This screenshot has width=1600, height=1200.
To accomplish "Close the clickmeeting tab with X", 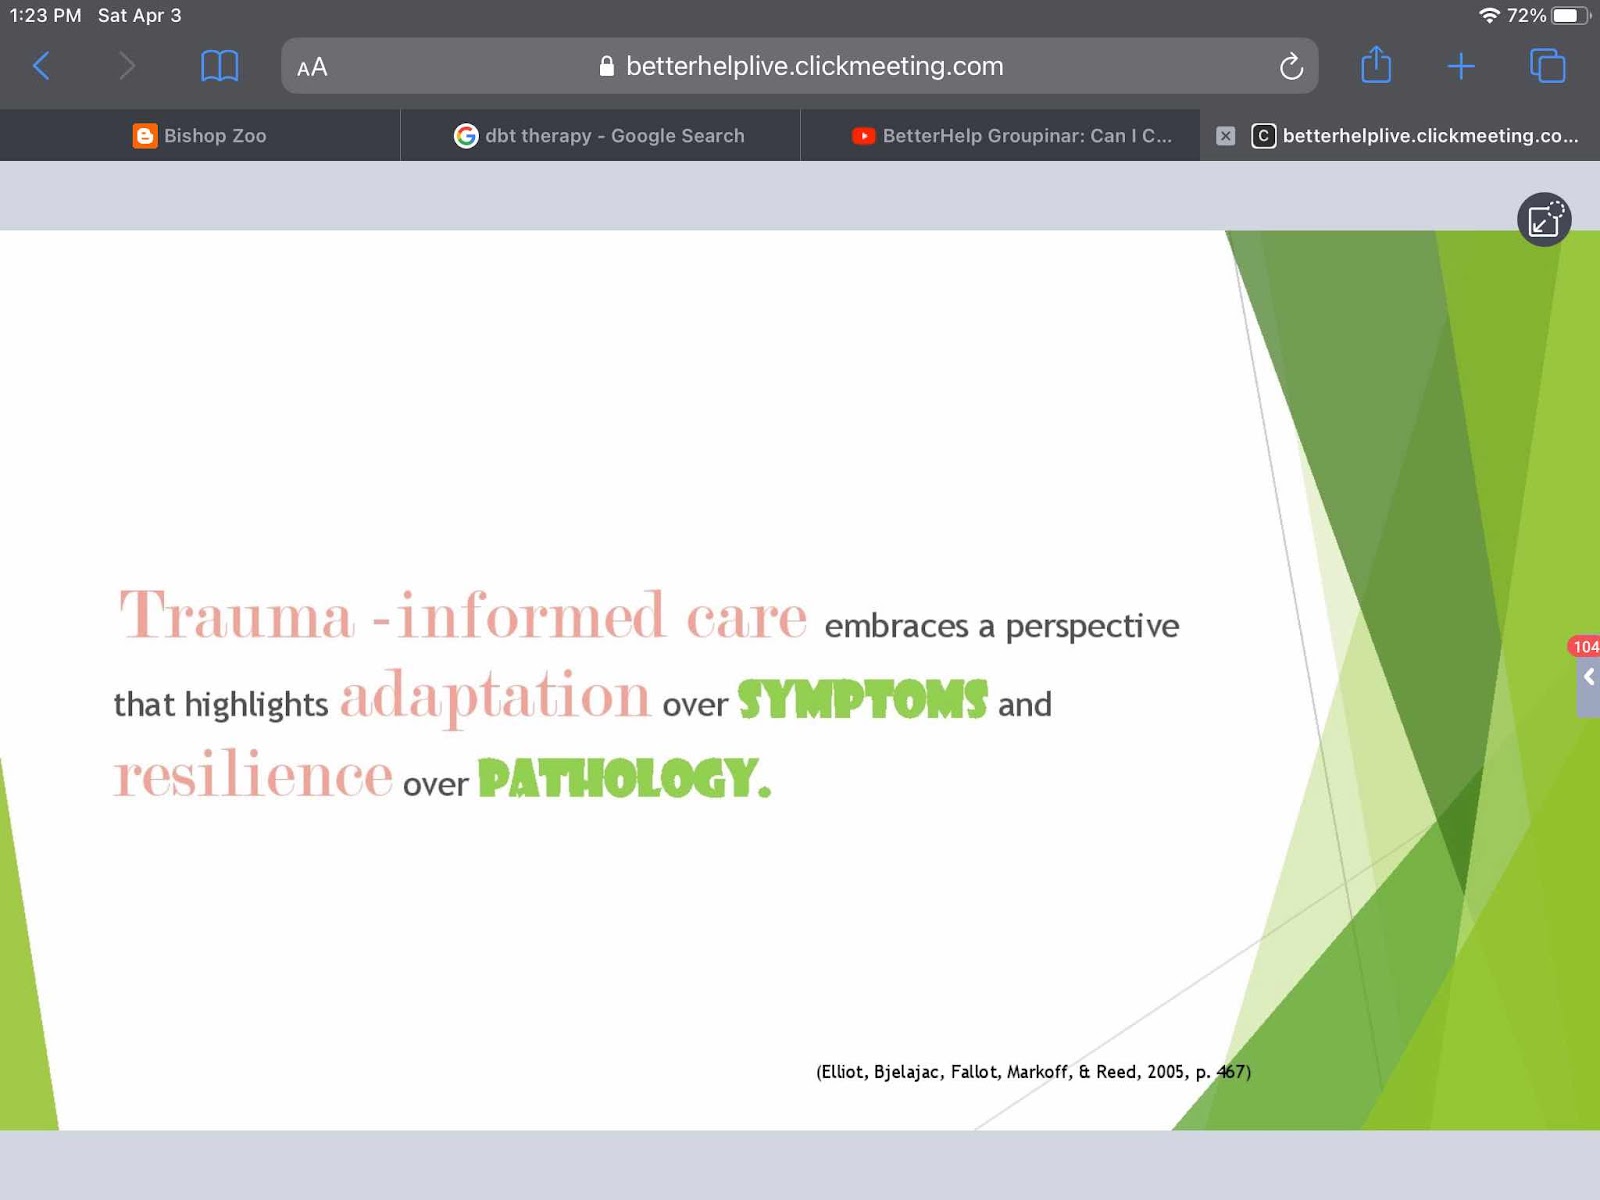I will [x=1225, y=136].
